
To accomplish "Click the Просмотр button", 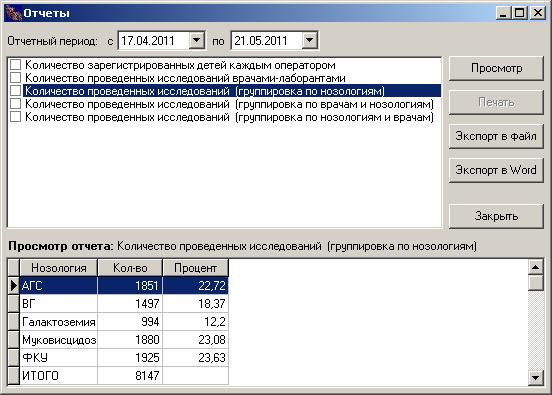I will point(496,68).
